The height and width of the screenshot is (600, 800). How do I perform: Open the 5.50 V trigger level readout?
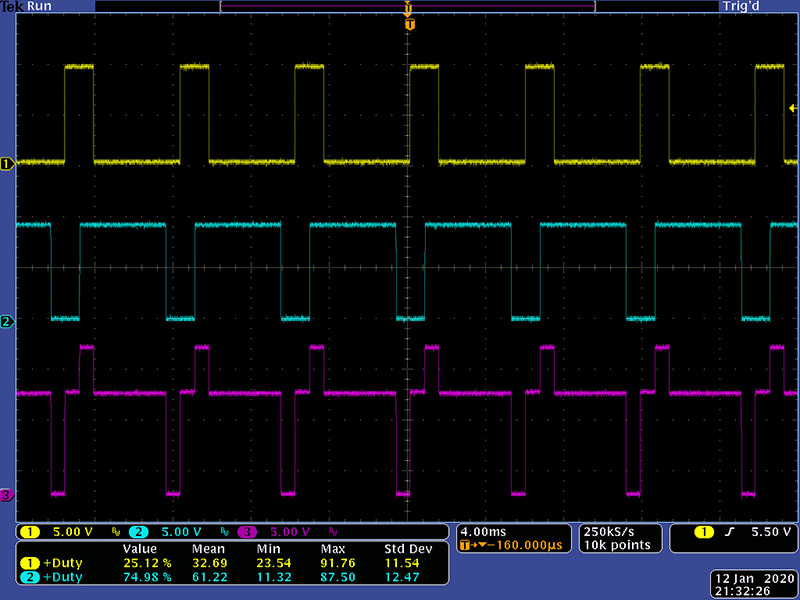[x=772, y=531]
